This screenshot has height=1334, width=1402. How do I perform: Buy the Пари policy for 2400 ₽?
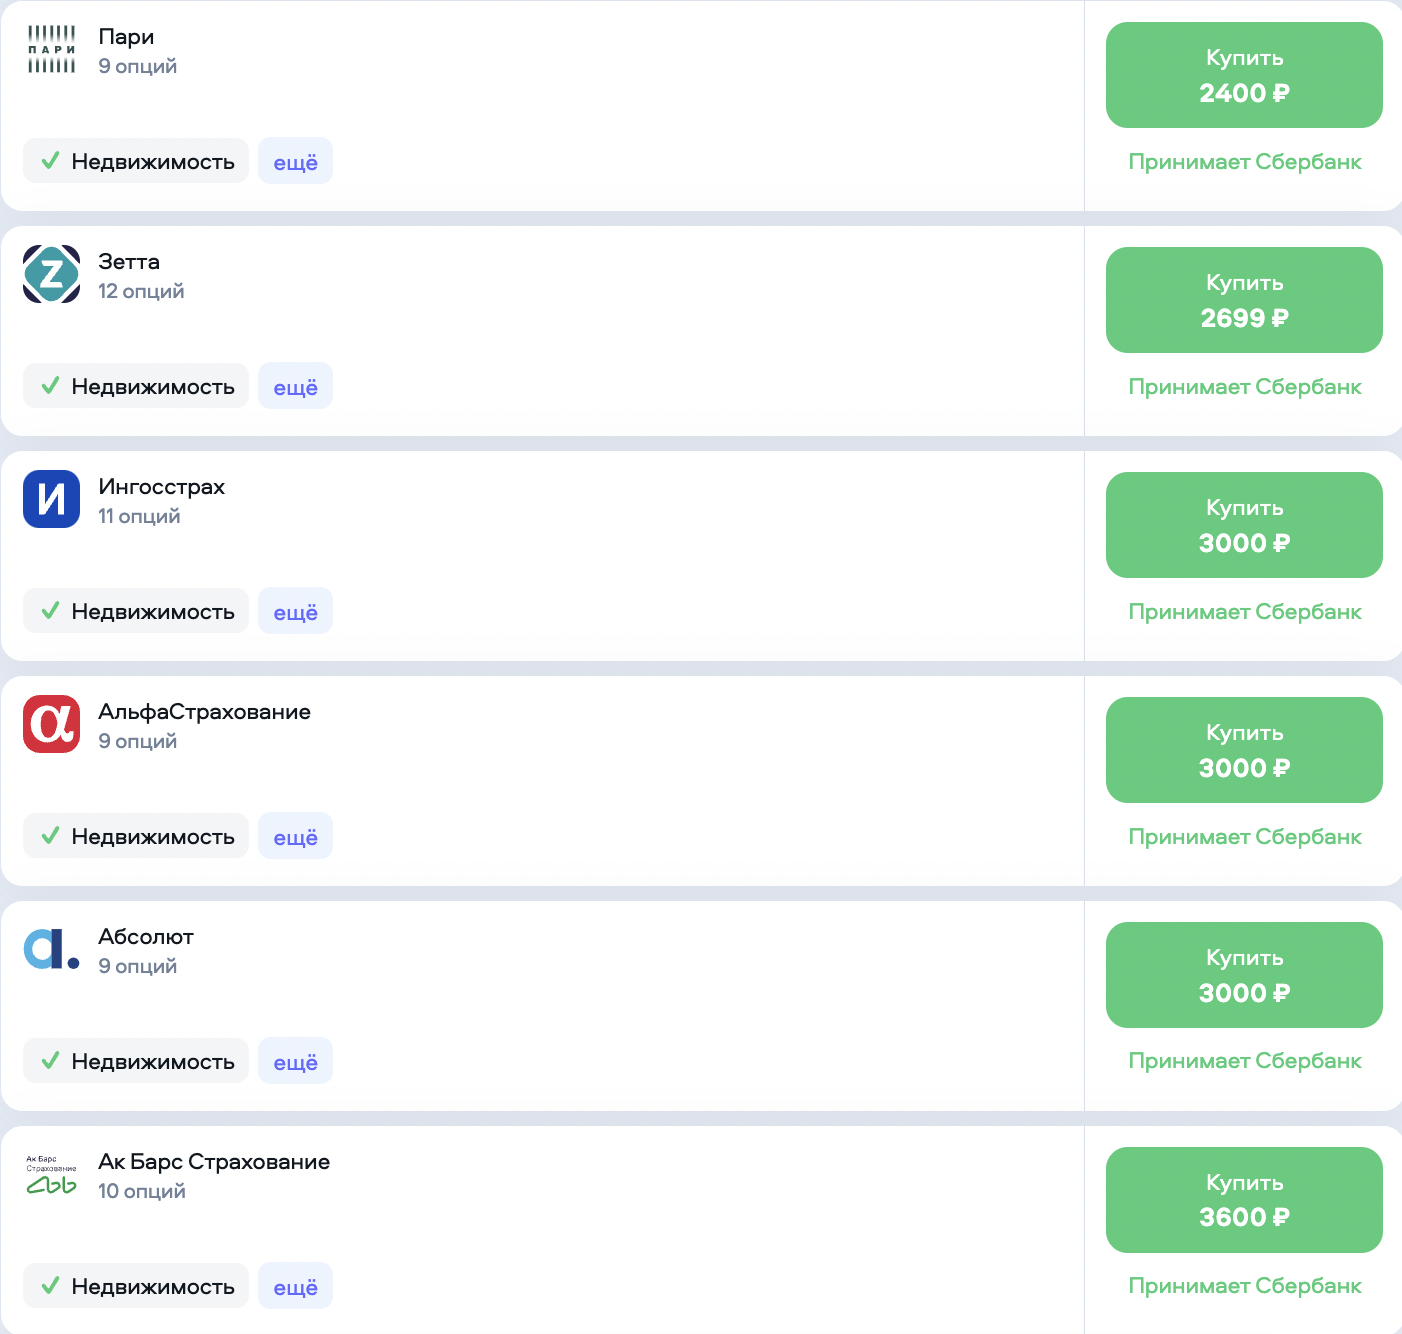click(x=1244, y=75)
